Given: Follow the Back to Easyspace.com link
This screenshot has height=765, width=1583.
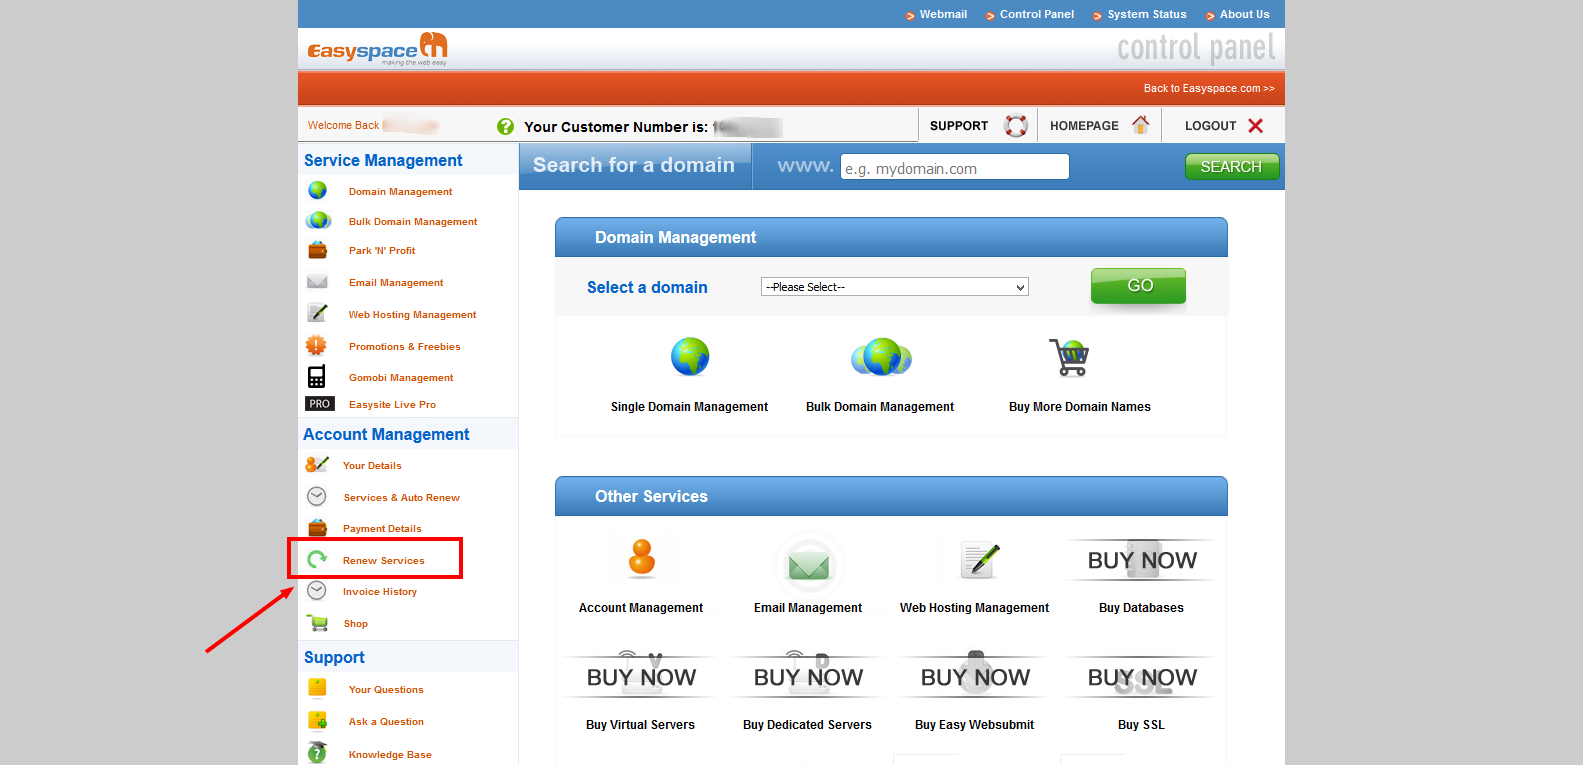Looking at the screenshot, I should point(1208,89).
